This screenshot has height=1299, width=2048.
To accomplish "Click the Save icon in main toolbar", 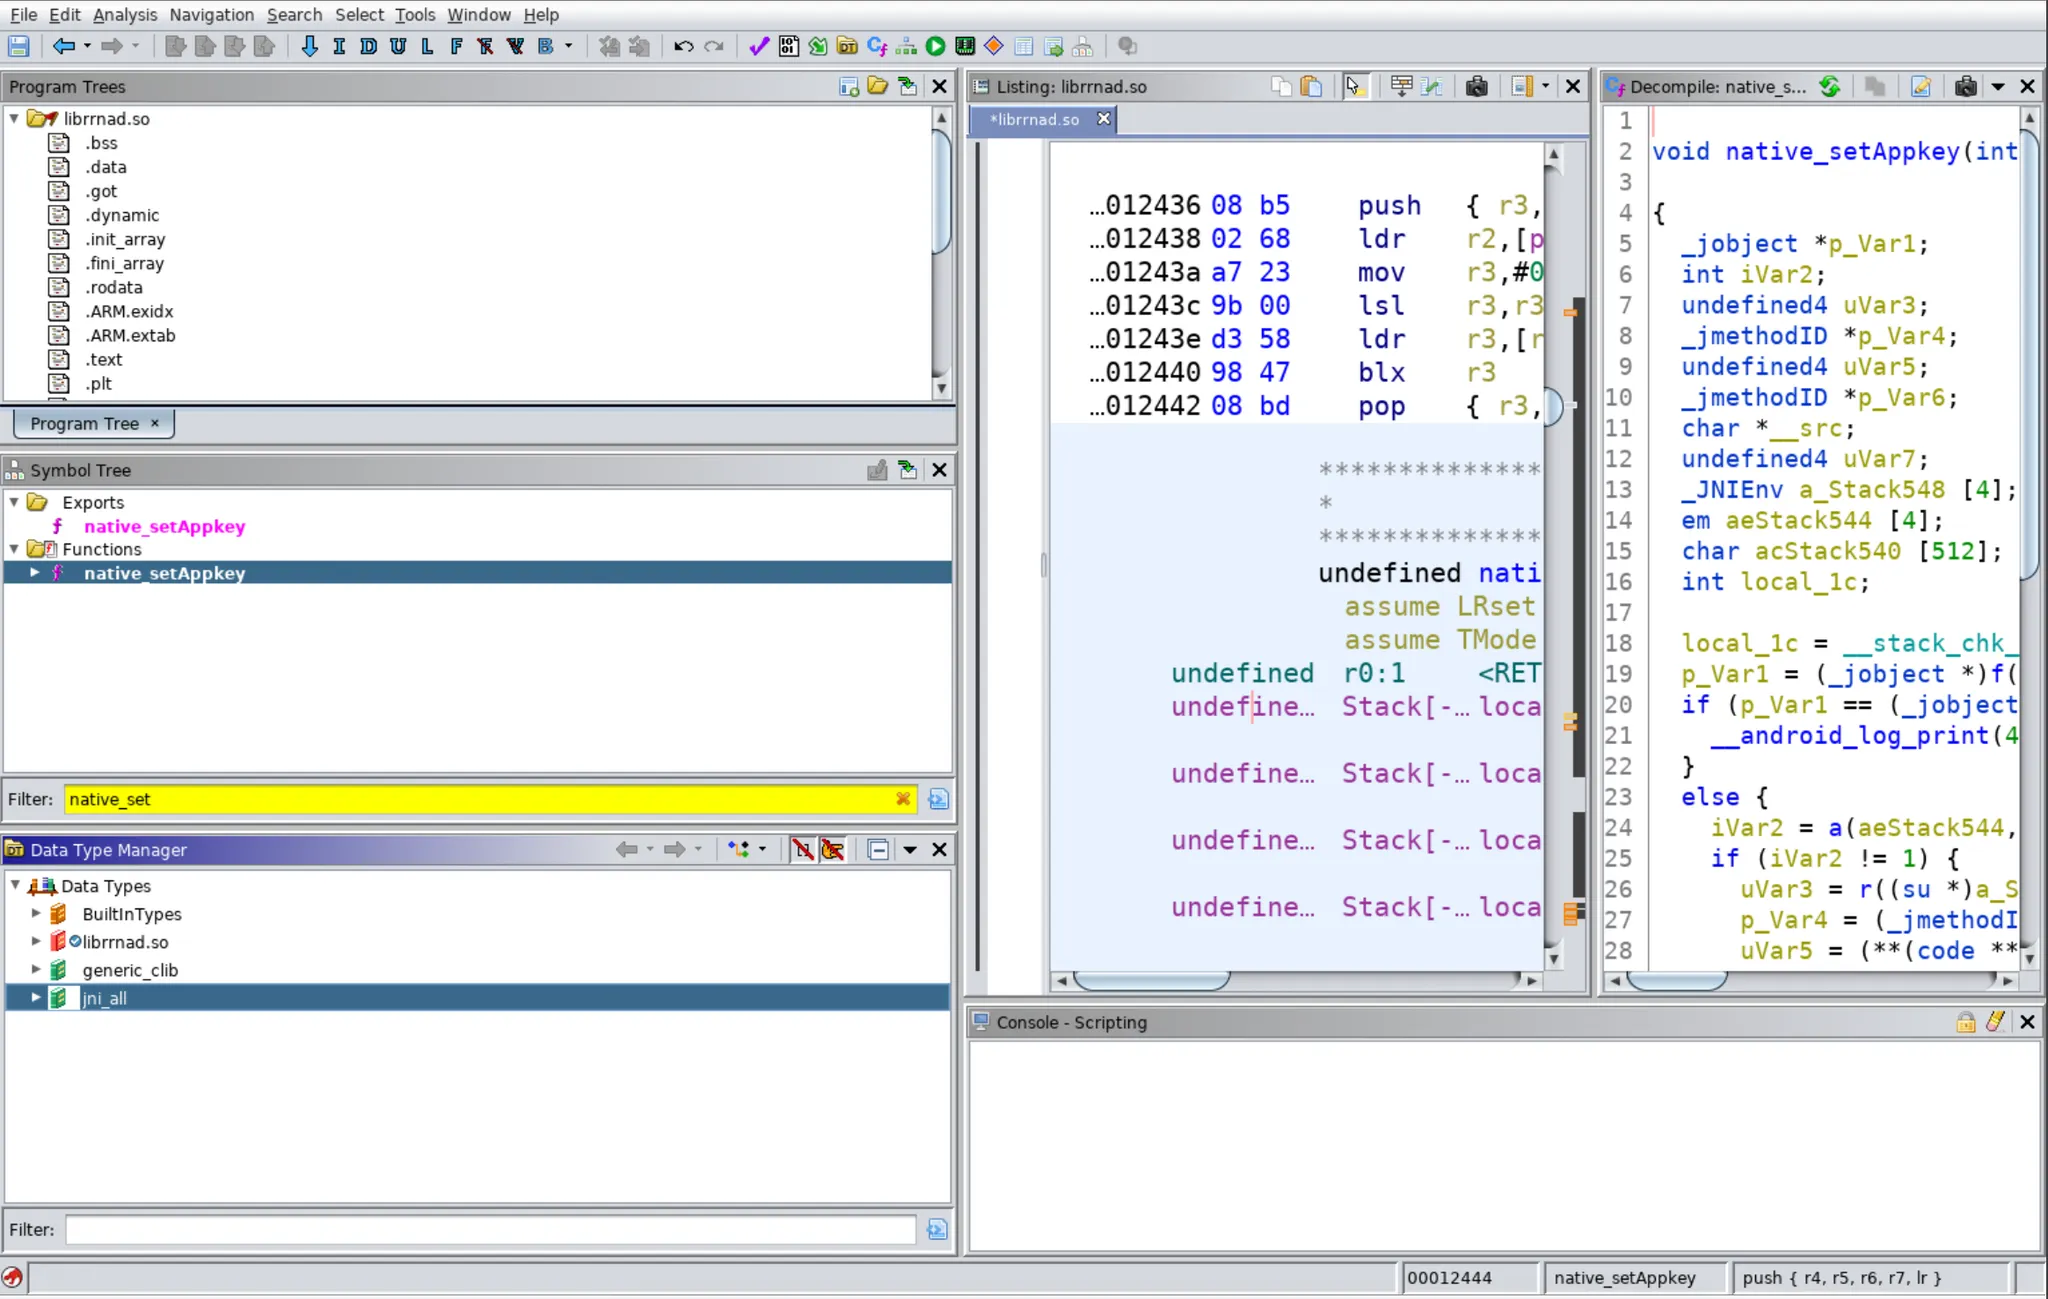I will point(18,46).
